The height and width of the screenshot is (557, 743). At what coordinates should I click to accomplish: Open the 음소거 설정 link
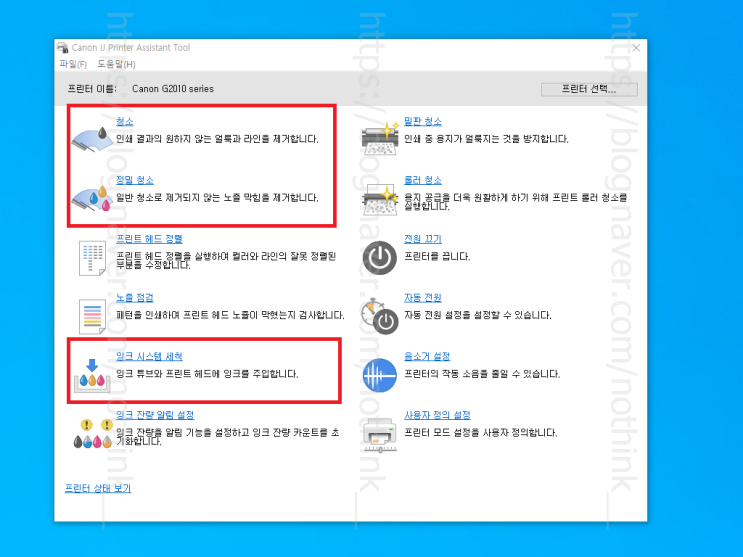(x=427, y=356)
